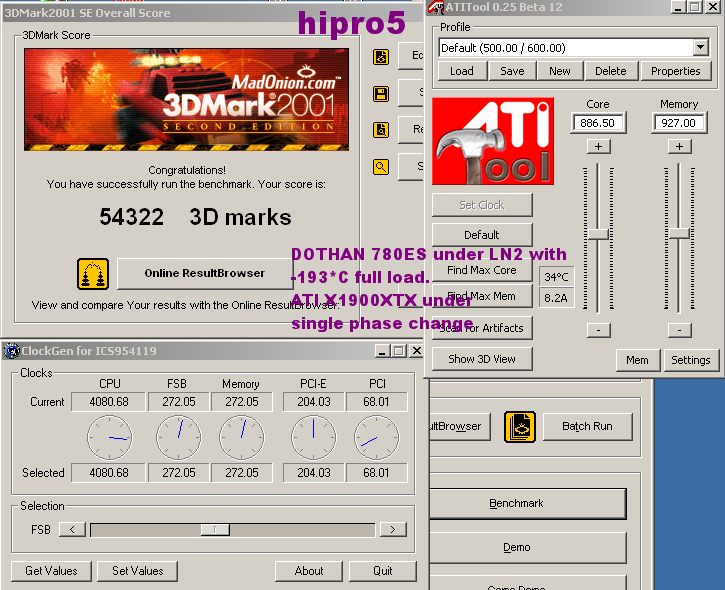
Task: Click Delete profile button in ATITool
Action: 611,71
